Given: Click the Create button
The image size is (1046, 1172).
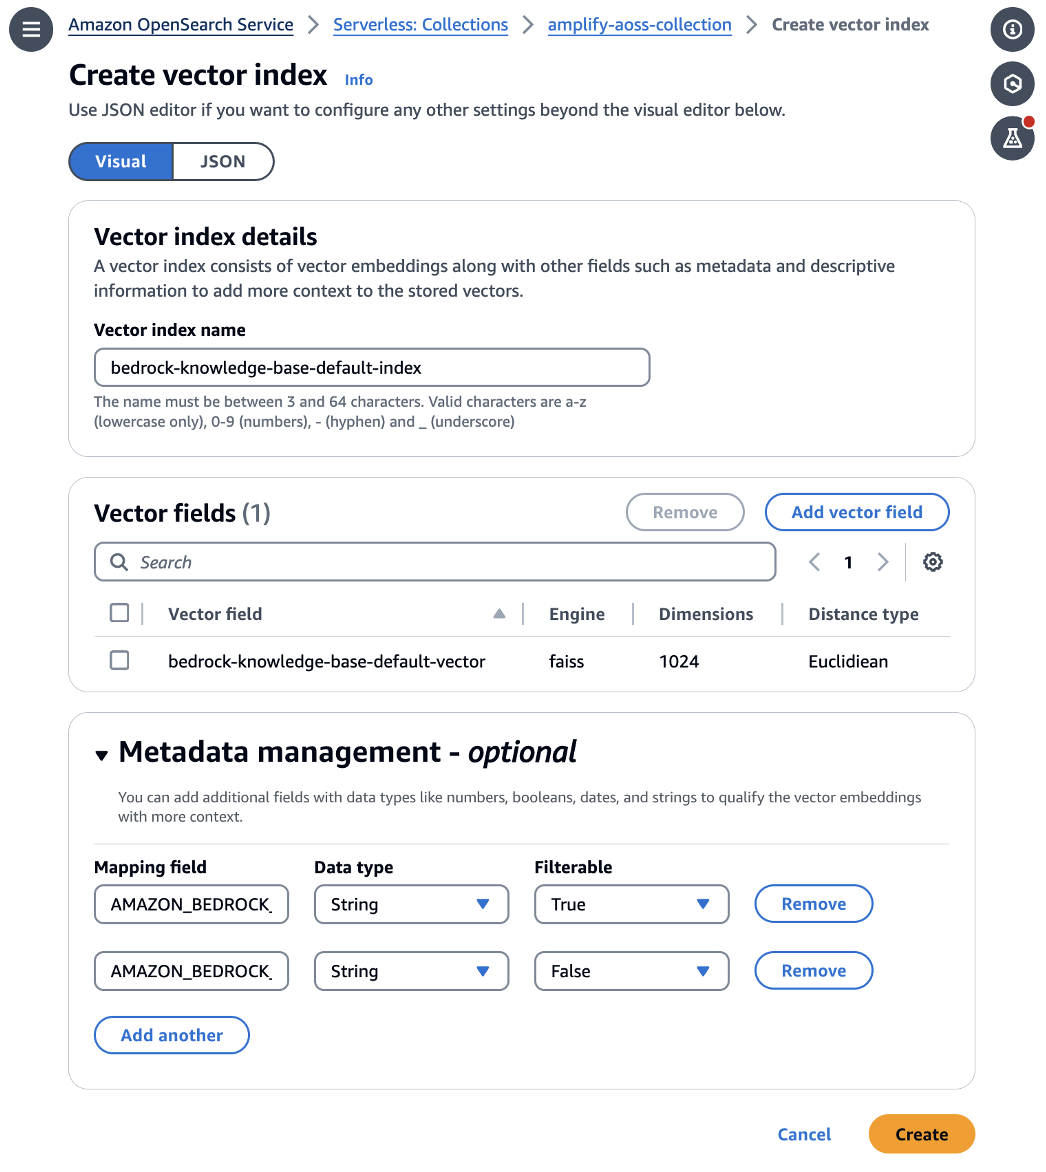Looking at the screenshot, I should click(921, 1134).
